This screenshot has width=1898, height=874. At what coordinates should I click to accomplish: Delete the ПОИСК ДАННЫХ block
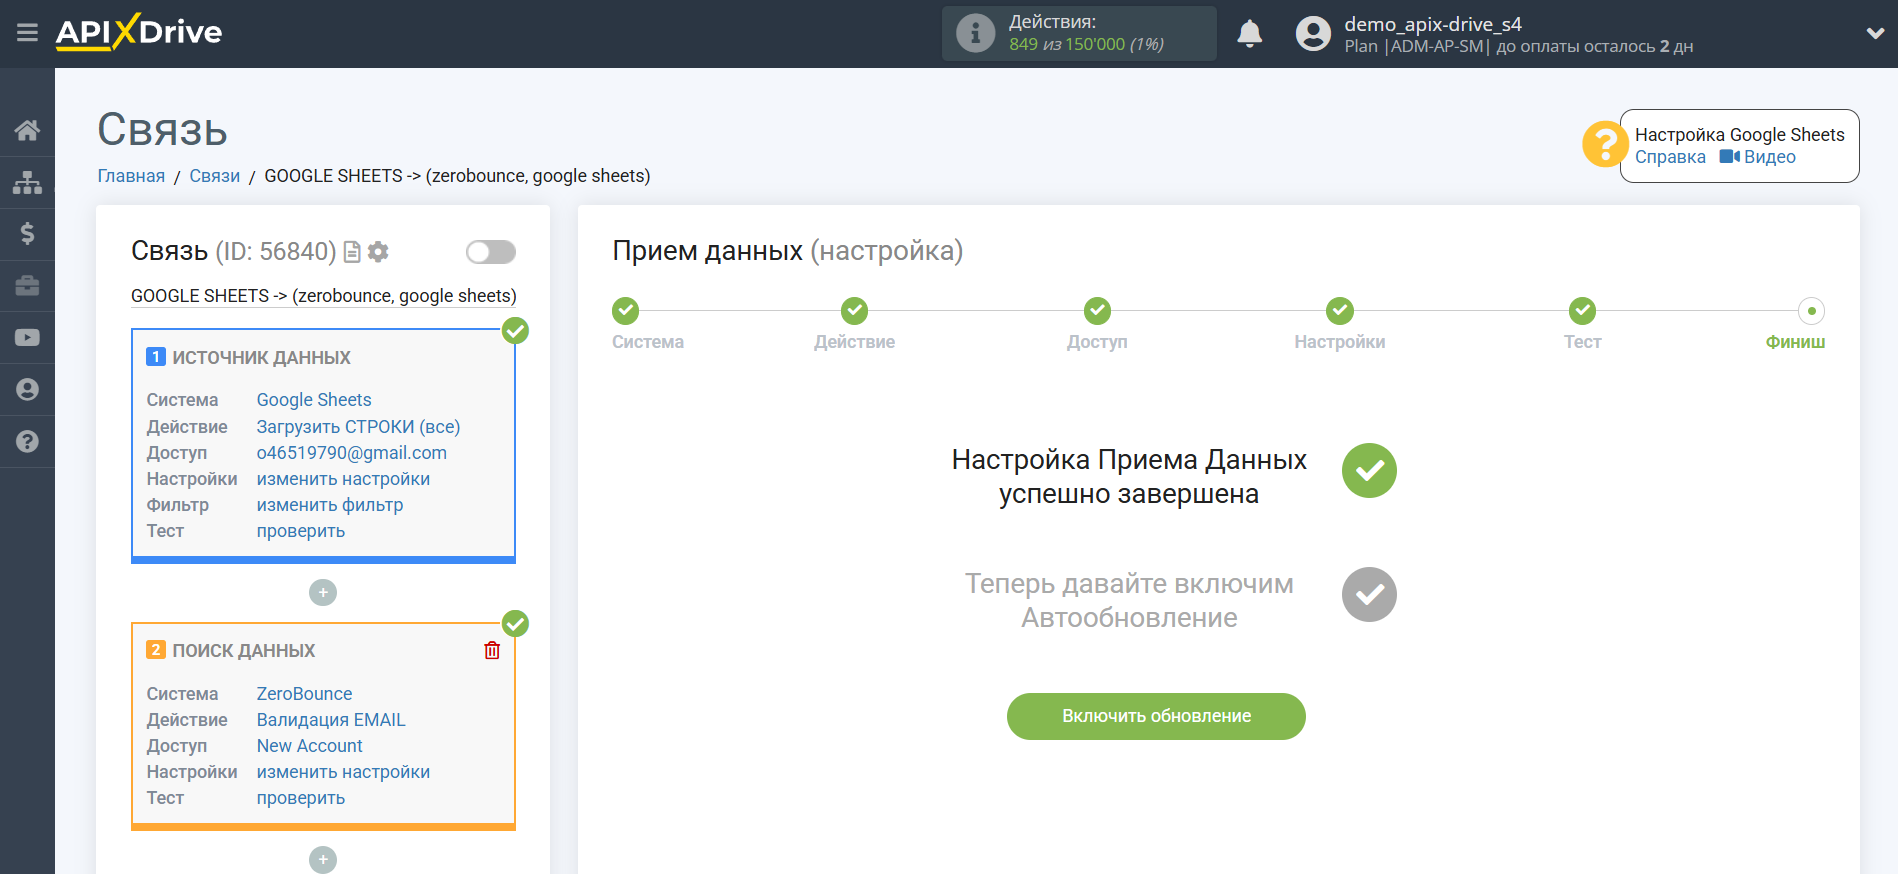tap(492, 651)
